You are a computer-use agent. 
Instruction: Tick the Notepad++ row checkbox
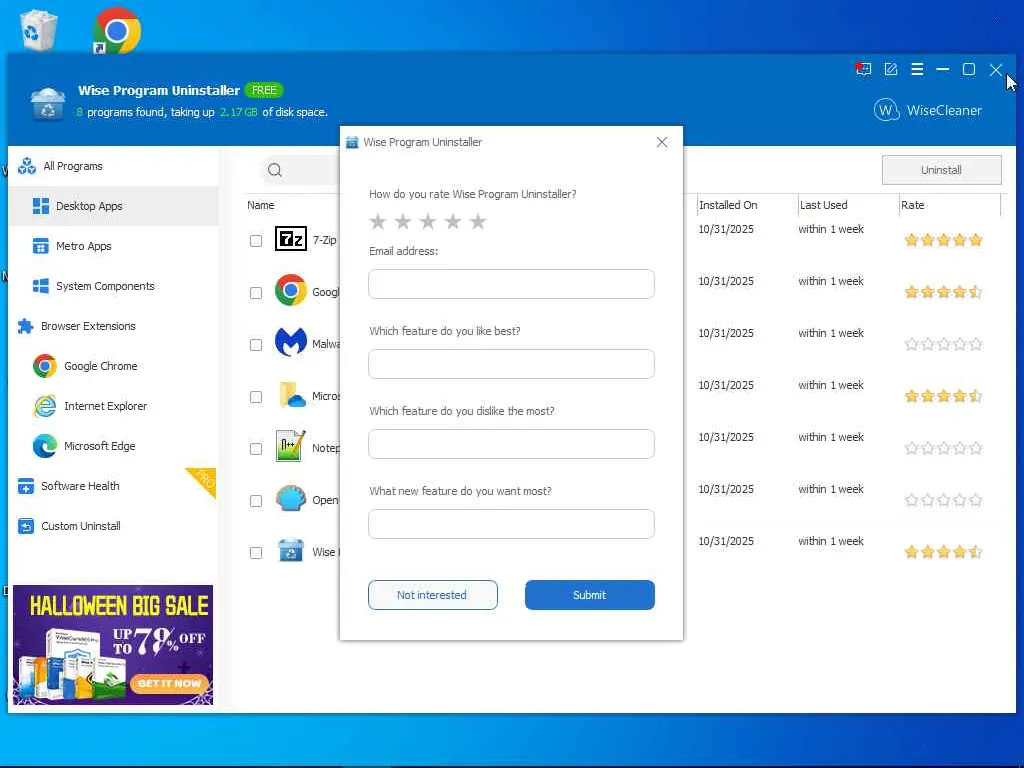256,449
